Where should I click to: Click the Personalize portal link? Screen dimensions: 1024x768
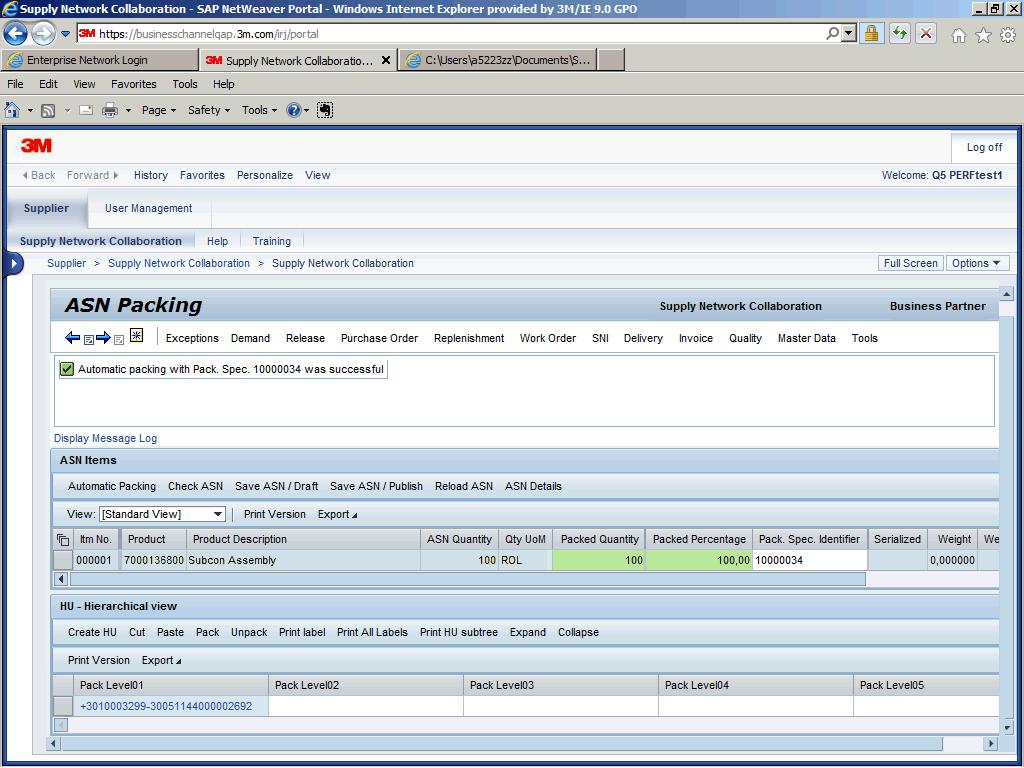point(264,175)
